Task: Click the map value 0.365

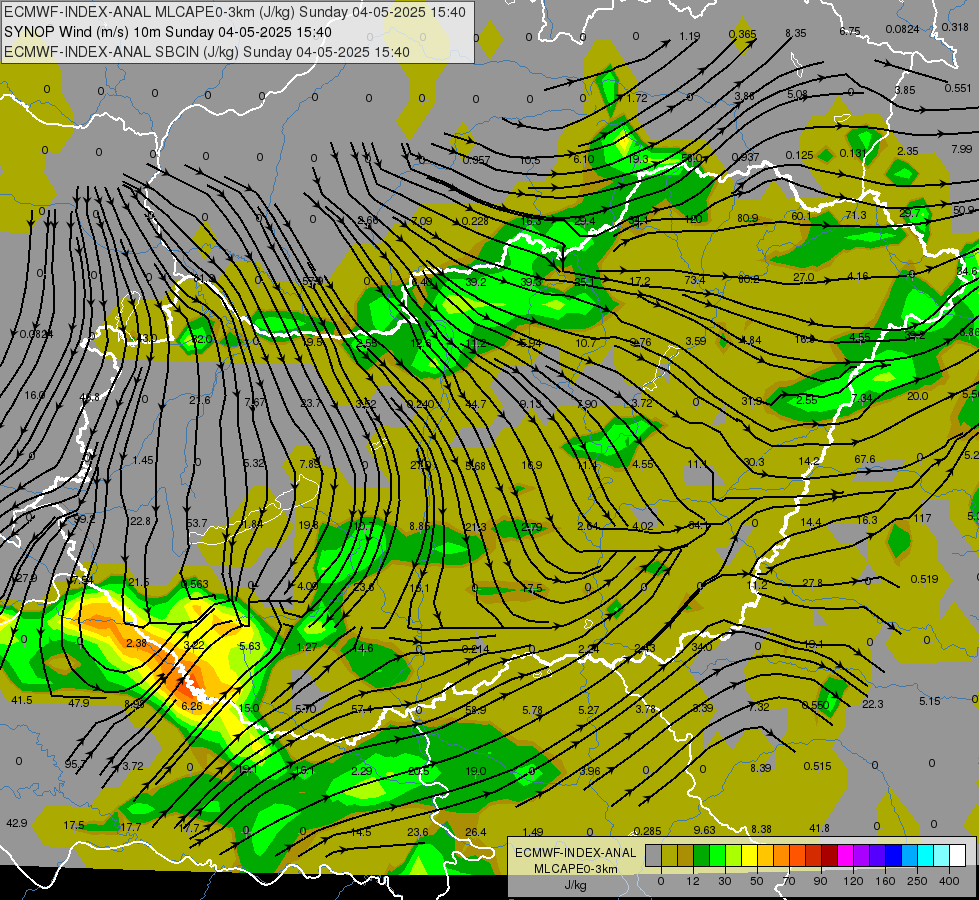Action: tap(742, 34)
